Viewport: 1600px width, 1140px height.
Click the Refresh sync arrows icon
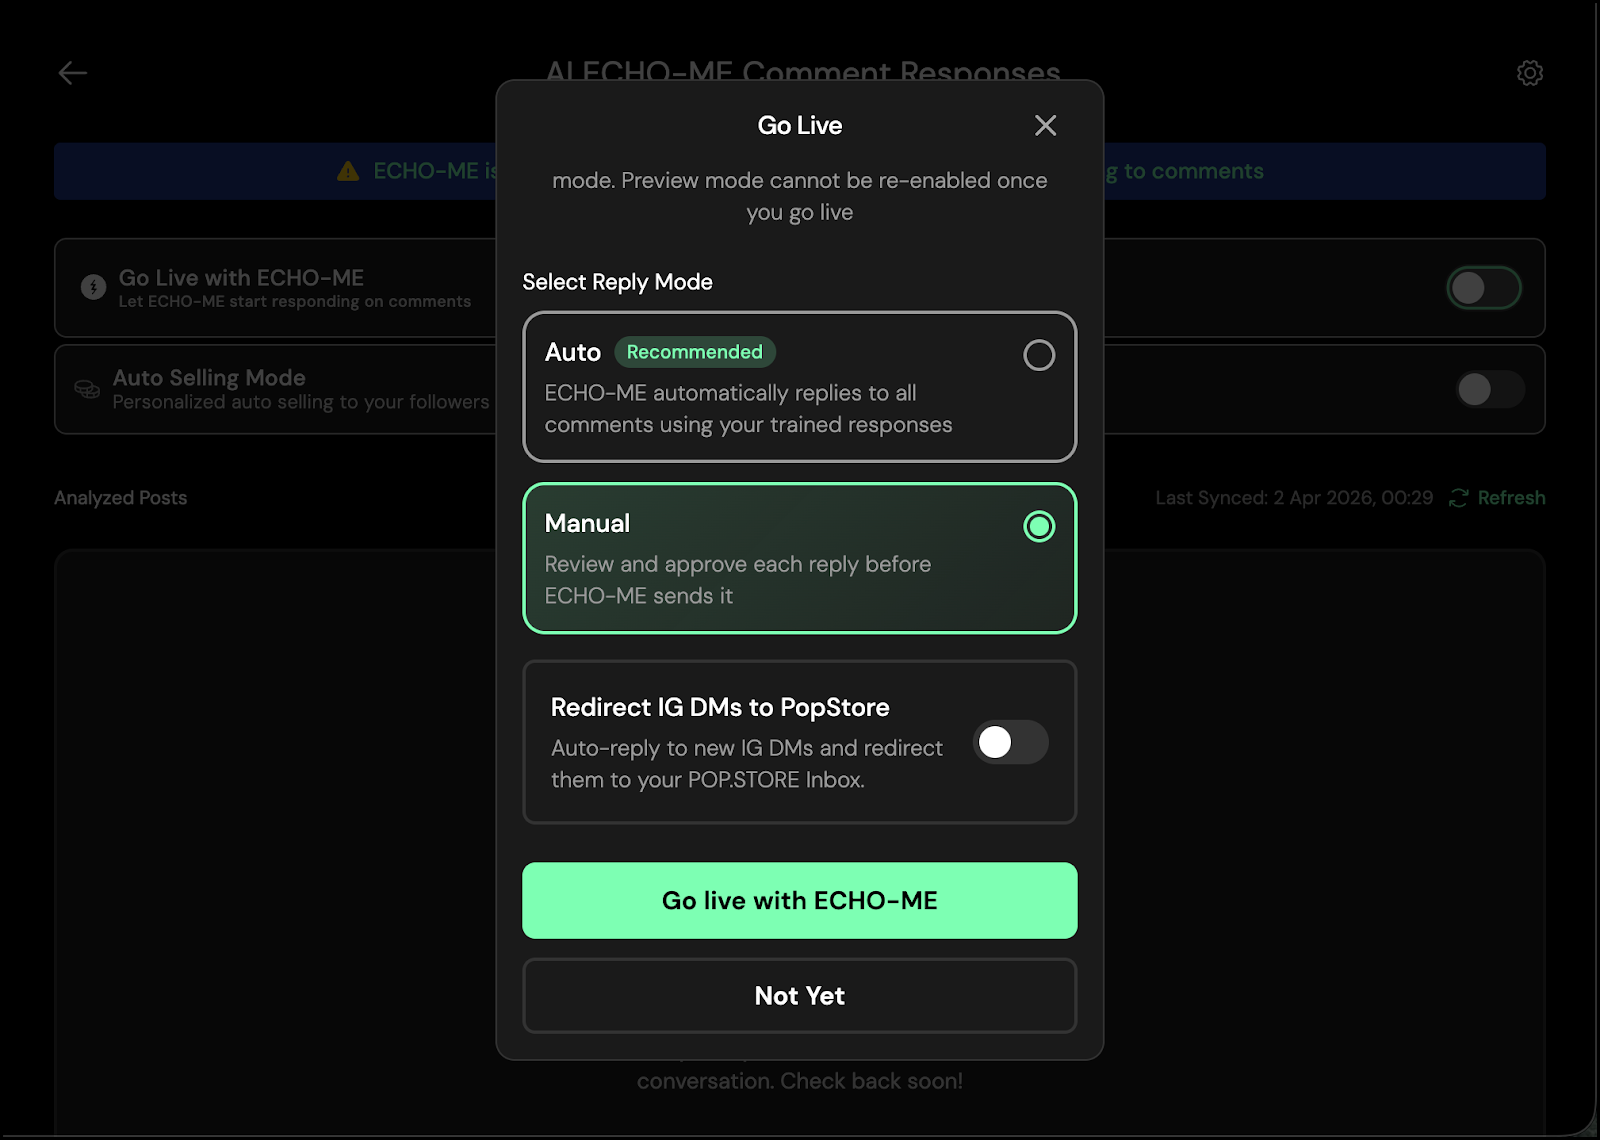[x=1459, y=498]
